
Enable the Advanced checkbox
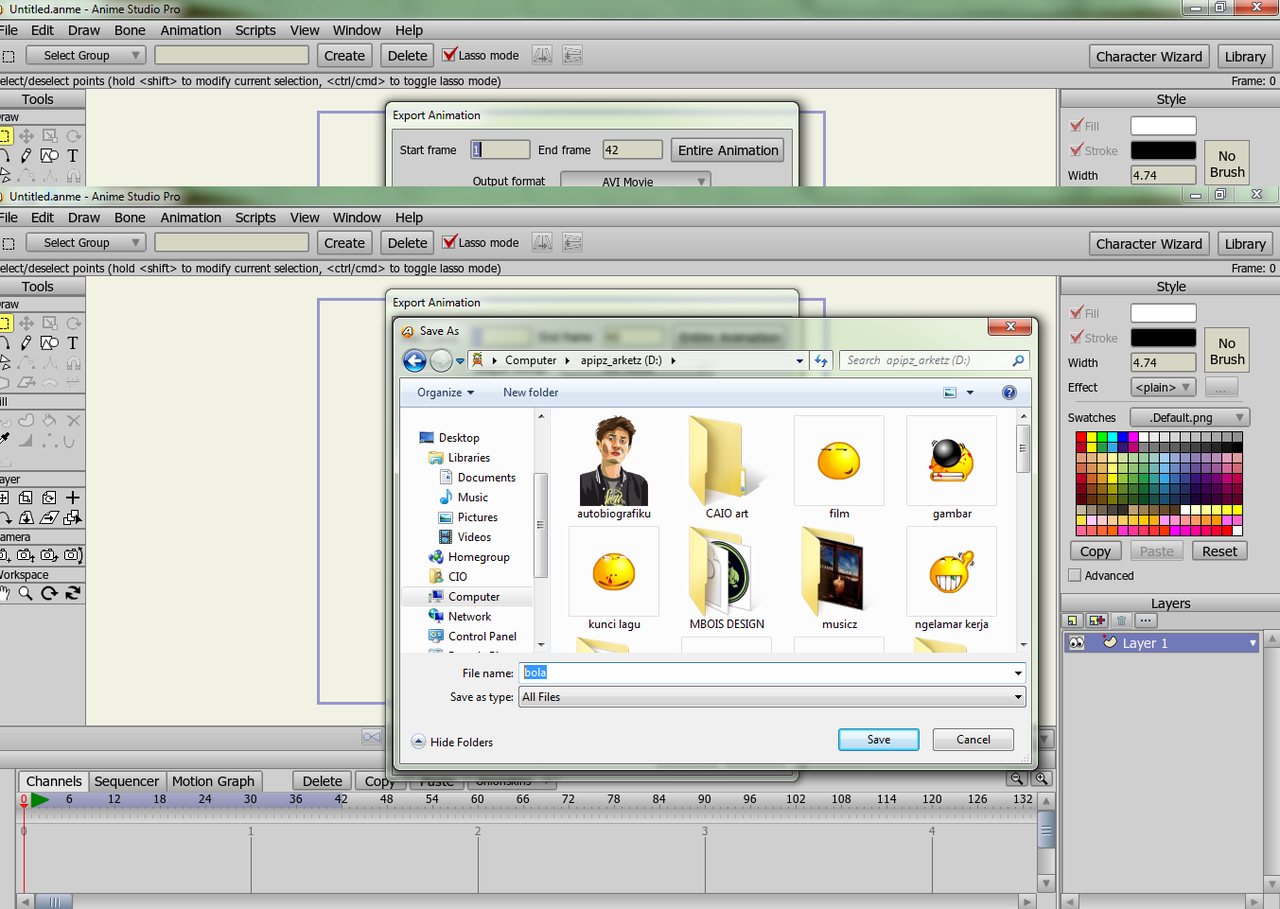(x=1075, y=575)
